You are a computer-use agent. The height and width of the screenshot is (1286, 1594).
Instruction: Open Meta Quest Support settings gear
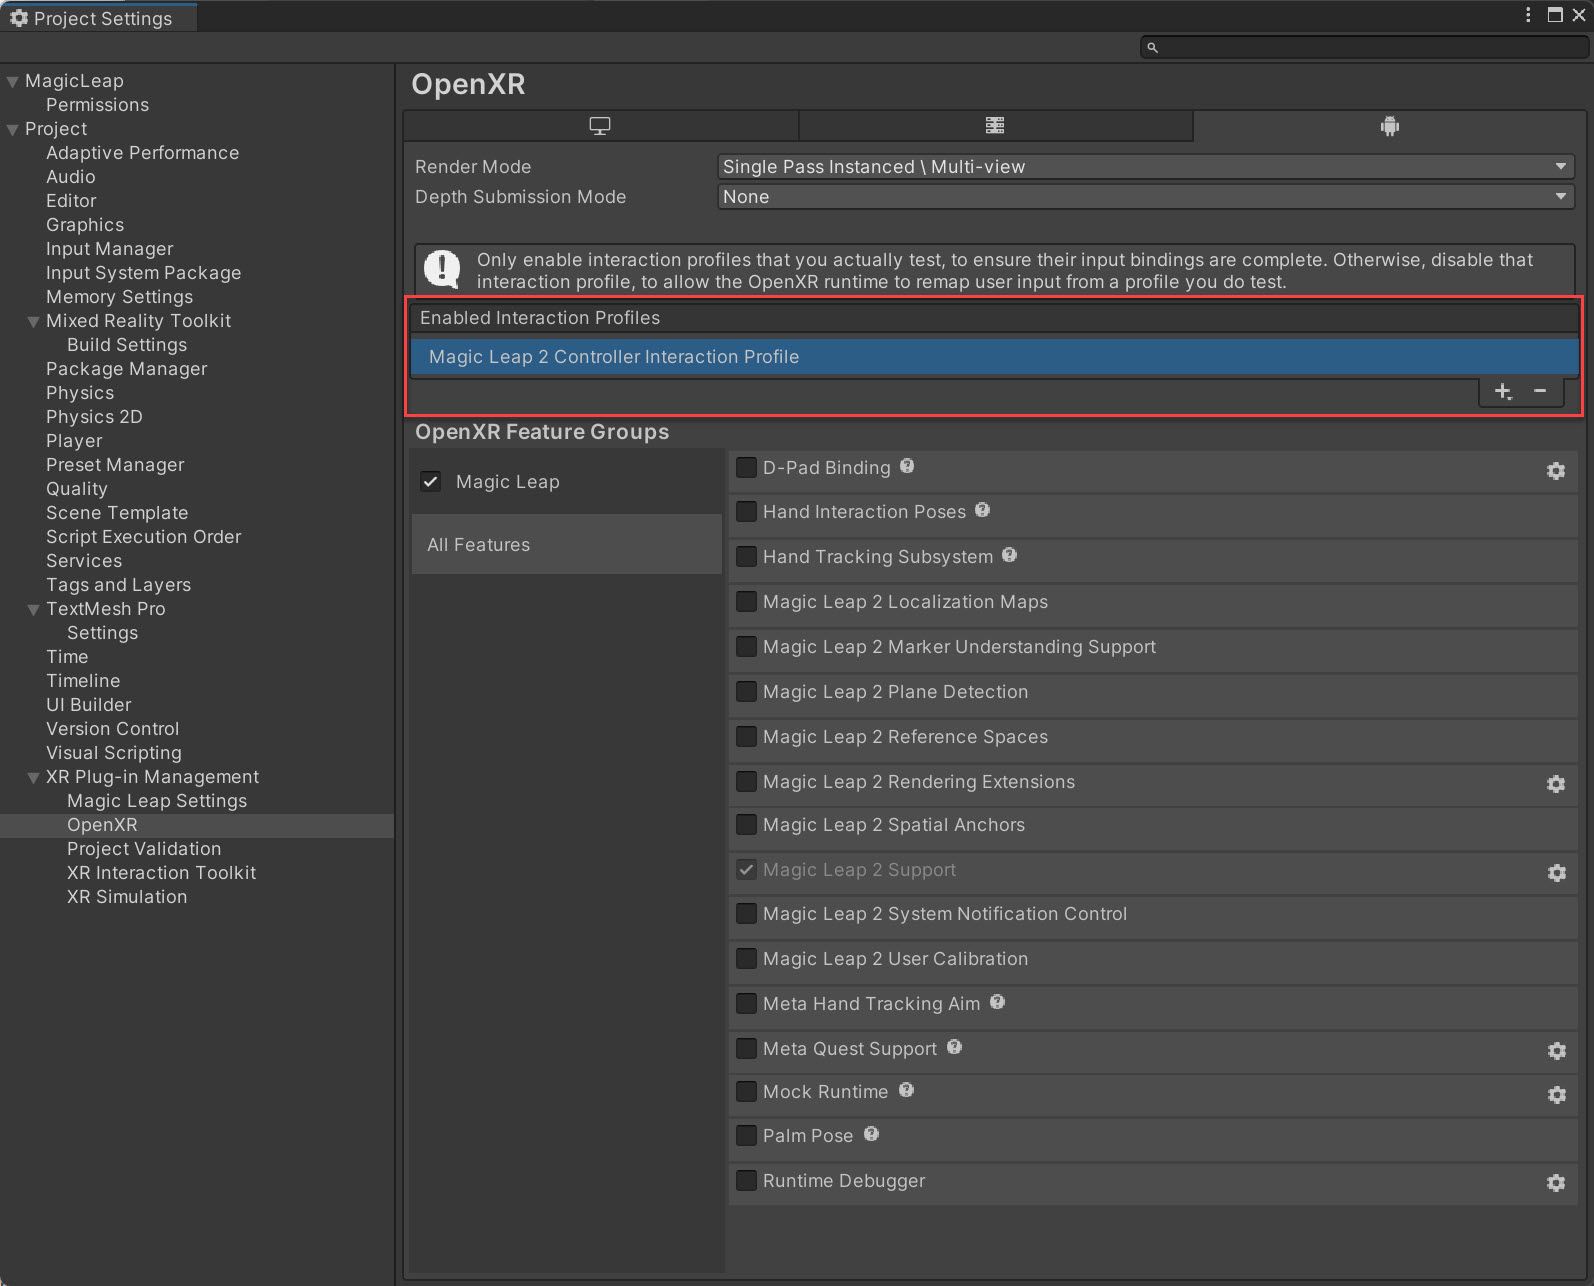(x=1555, y=1051)
